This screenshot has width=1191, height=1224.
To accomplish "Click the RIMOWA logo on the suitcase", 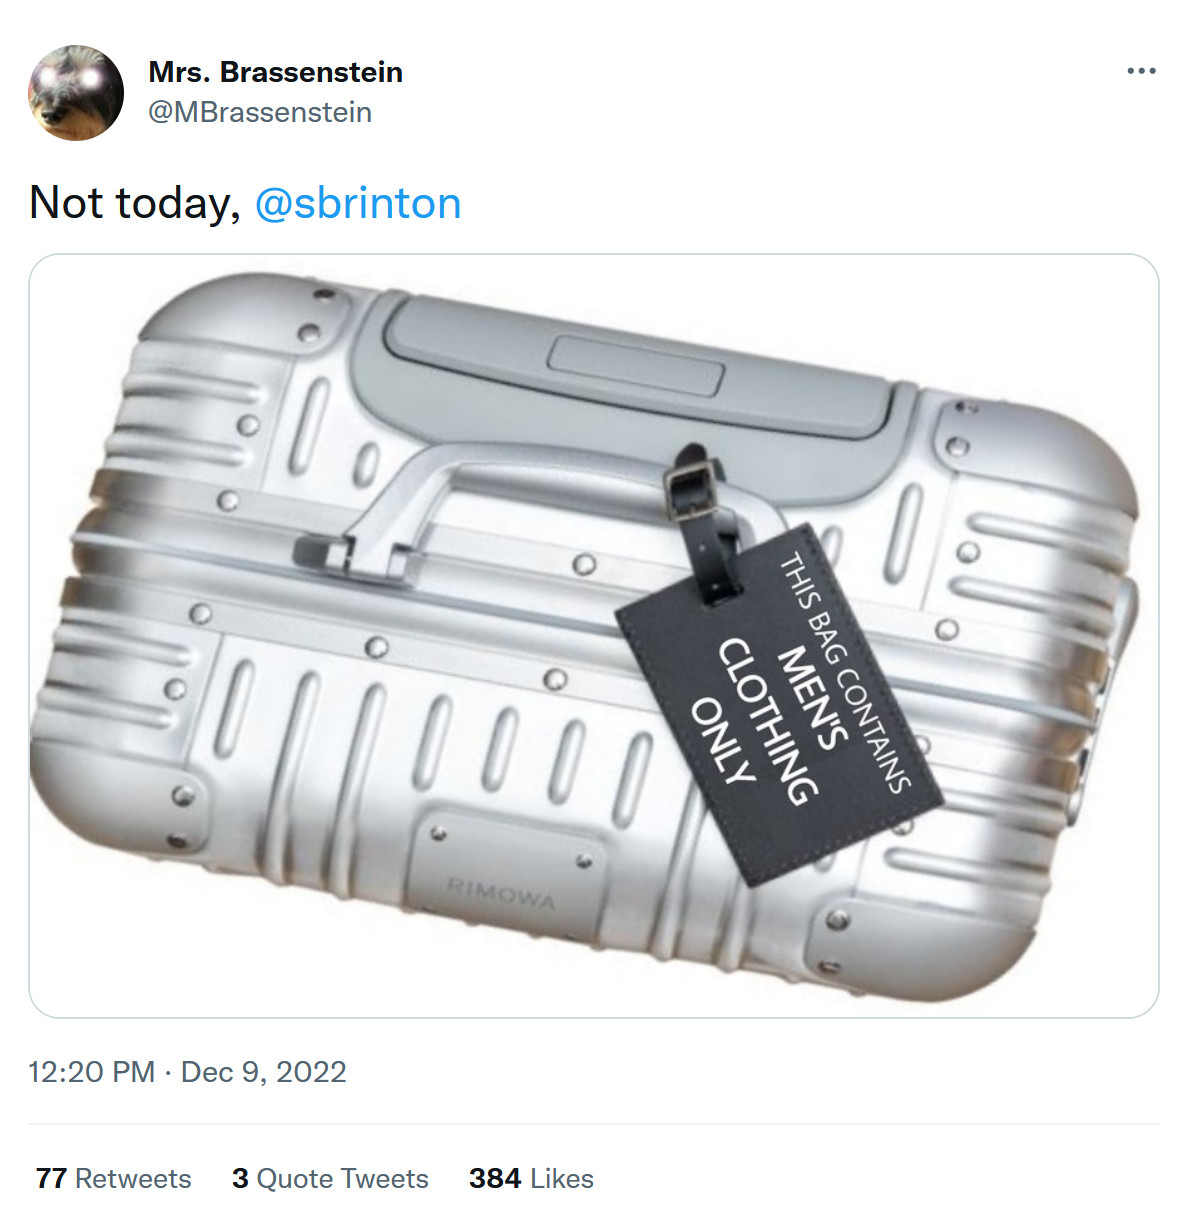I will click(x=501, y=893).
